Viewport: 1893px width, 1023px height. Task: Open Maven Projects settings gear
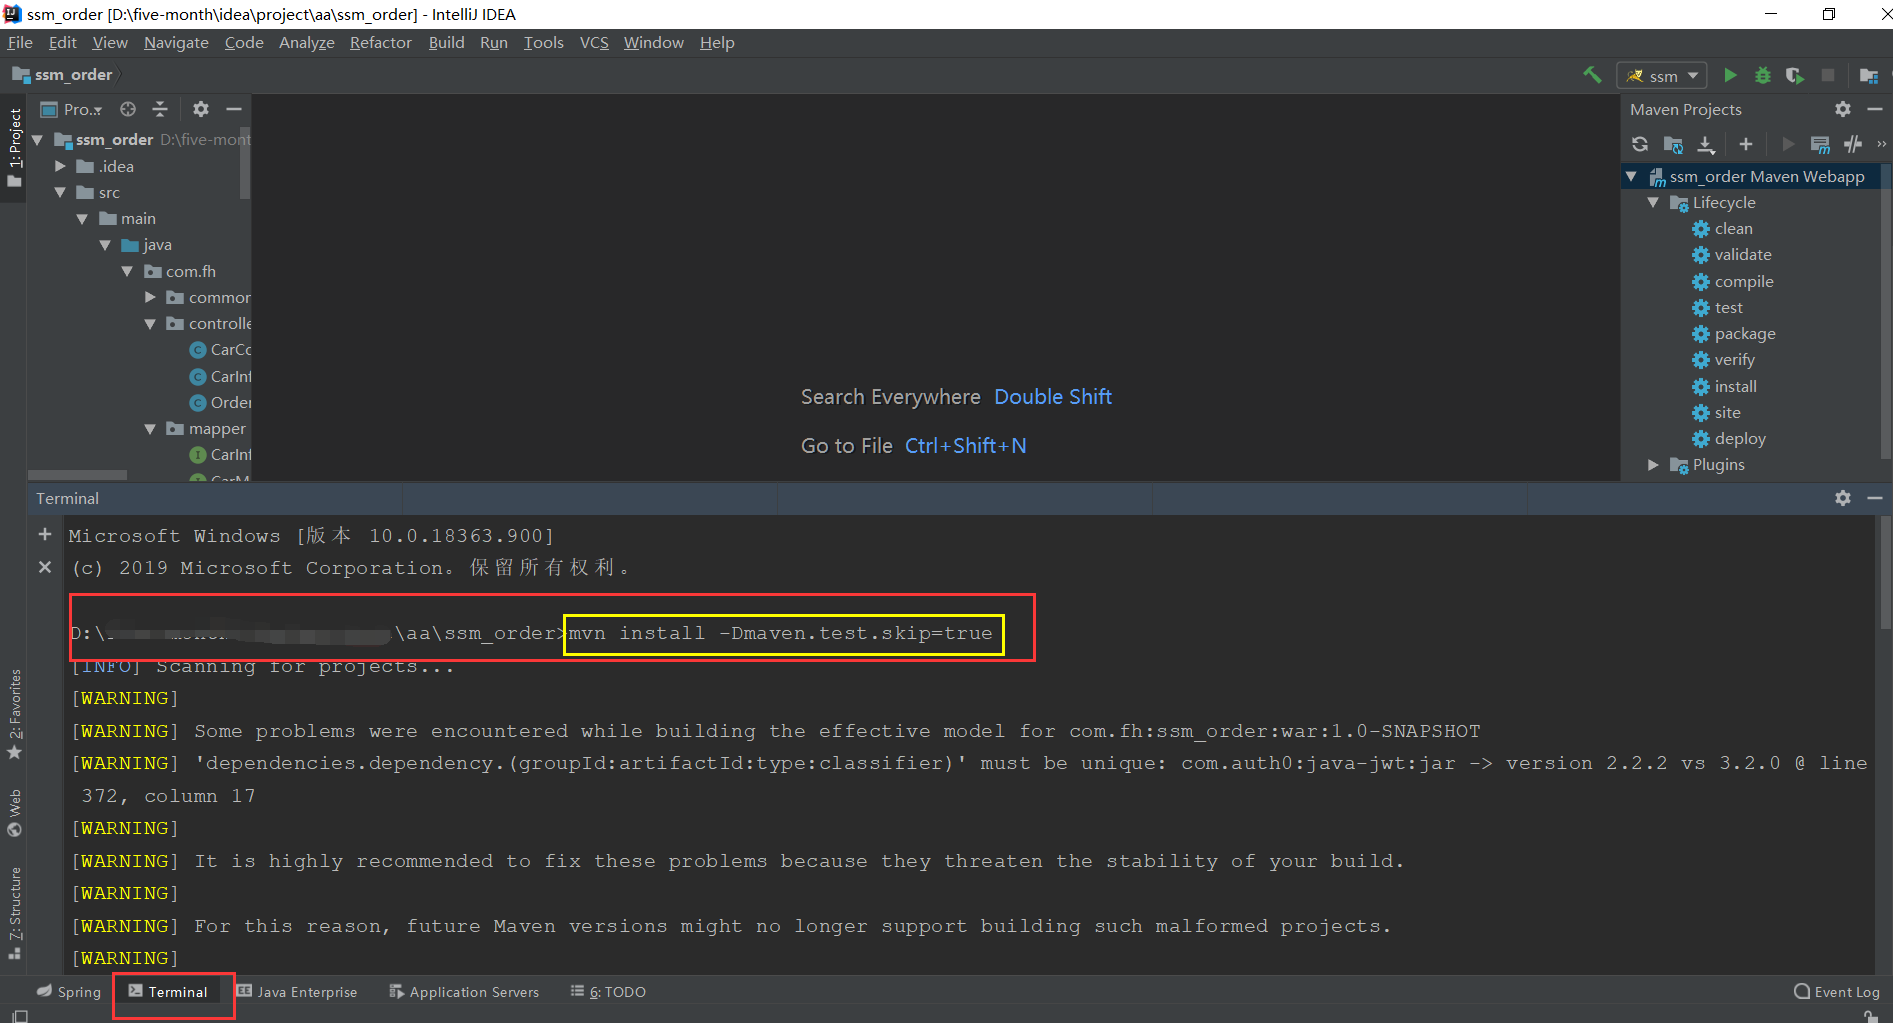[1842, 109]
